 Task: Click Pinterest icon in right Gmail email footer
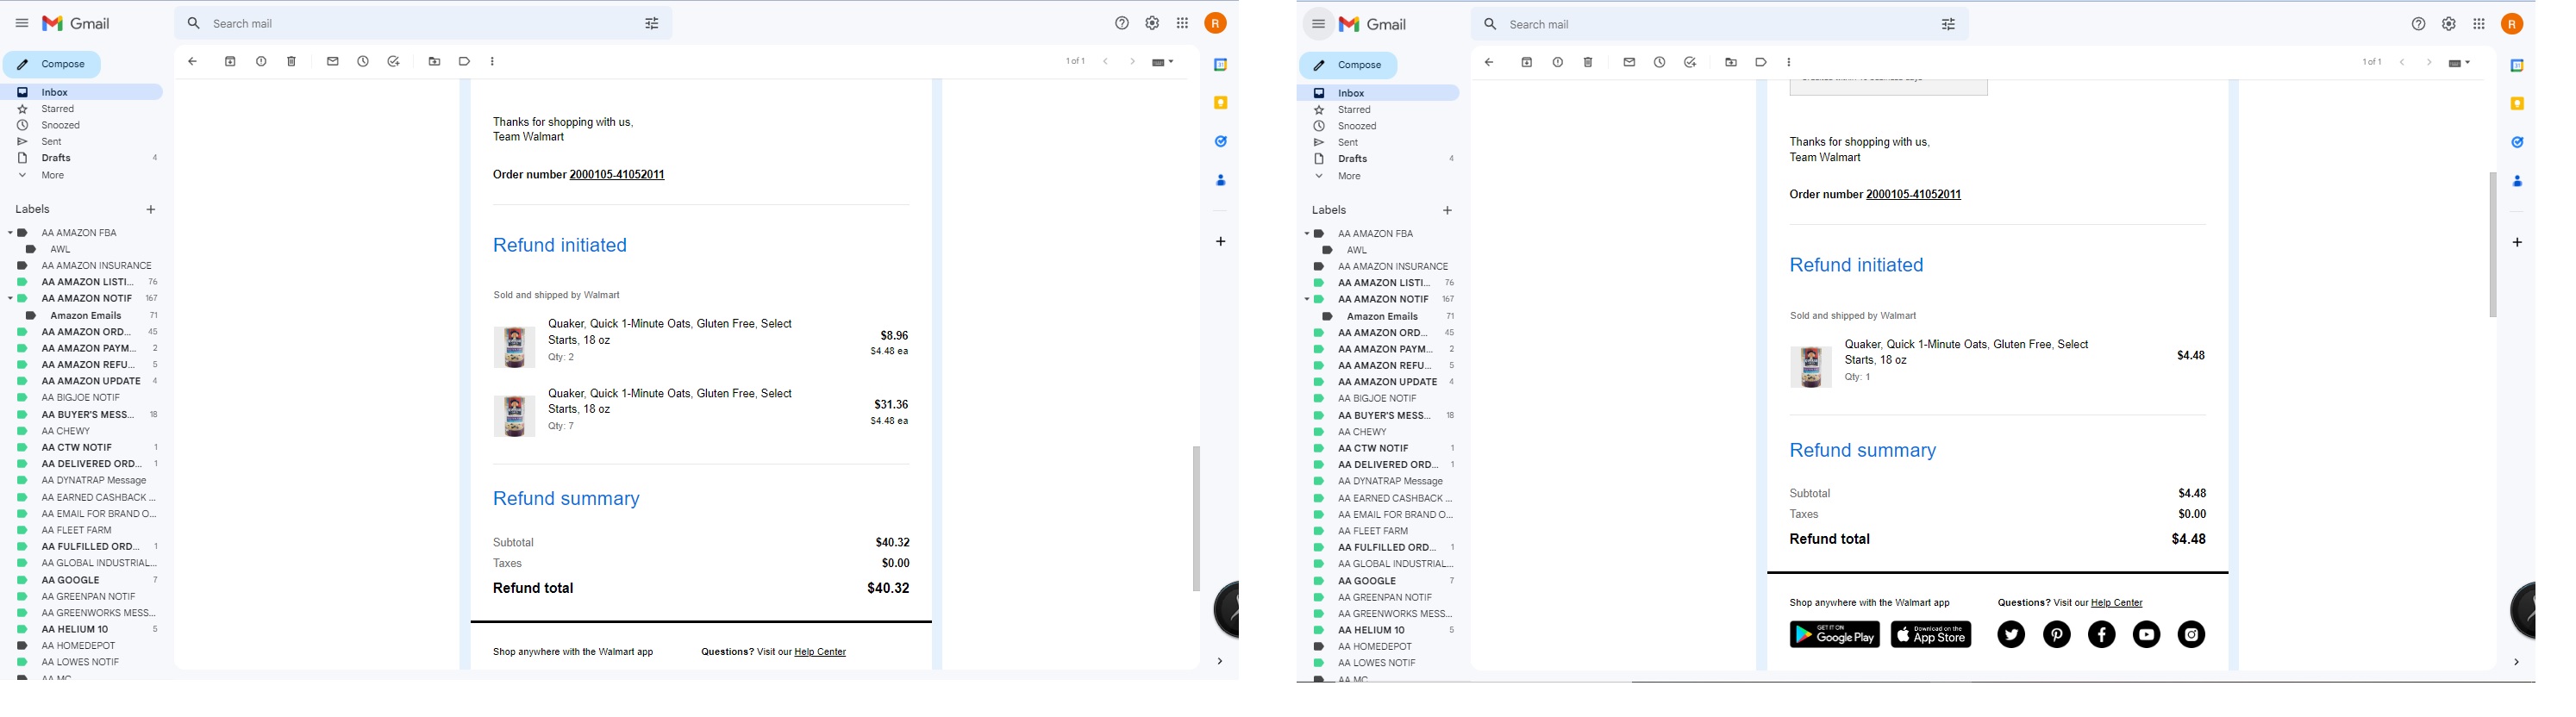click(x=2057, y=635)
